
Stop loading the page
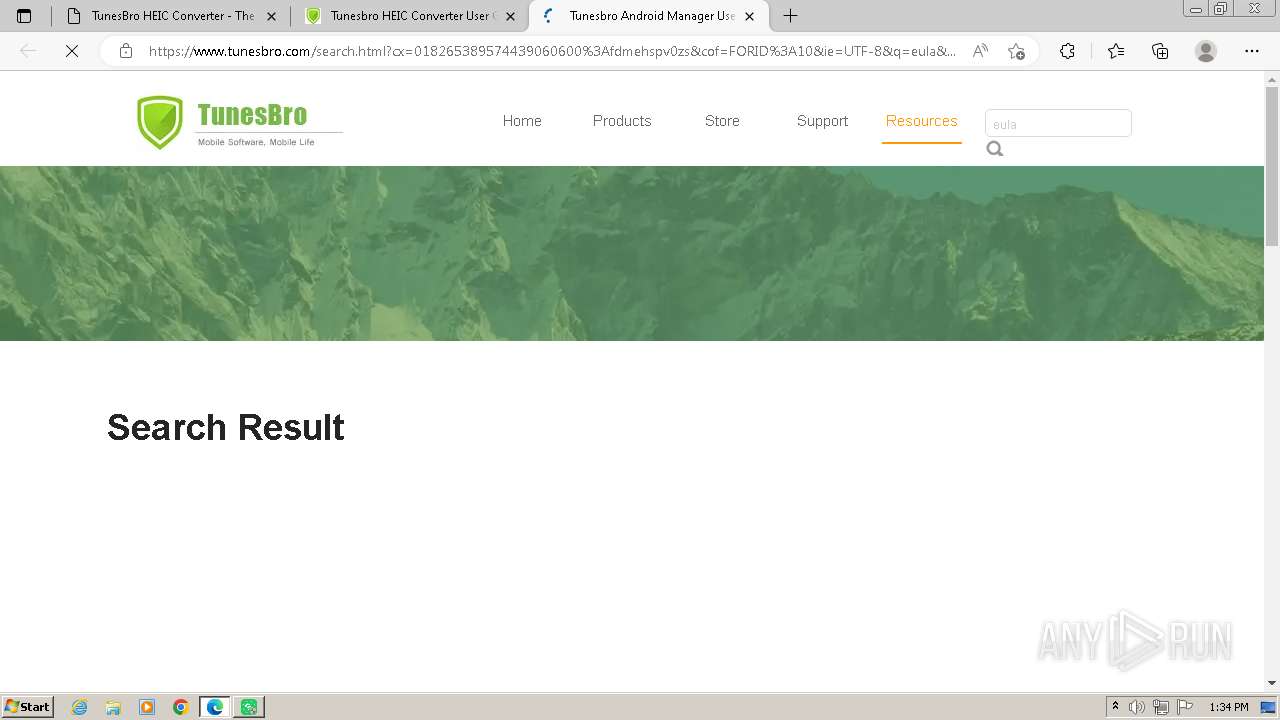(x=72, y=51)
